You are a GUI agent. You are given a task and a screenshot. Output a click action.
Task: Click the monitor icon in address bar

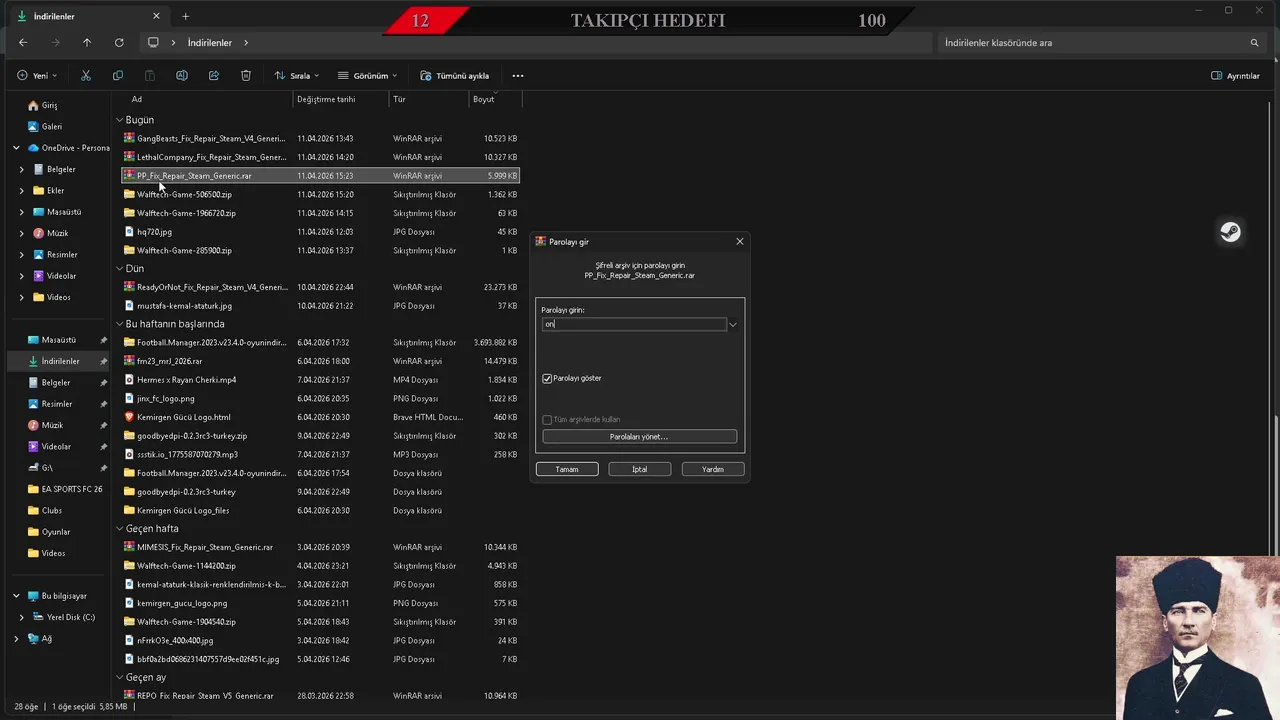[153, 43]
